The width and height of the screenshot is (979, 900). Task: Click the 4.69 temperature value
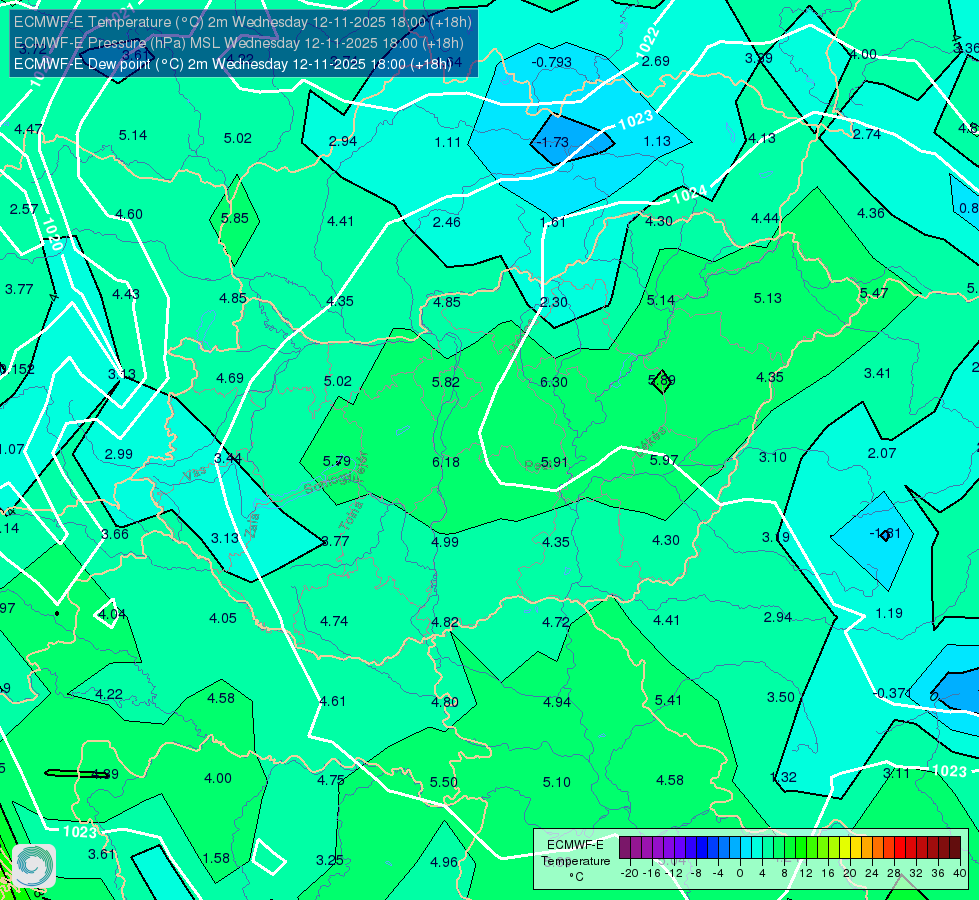pyautogui.click(x=230, y=378)
